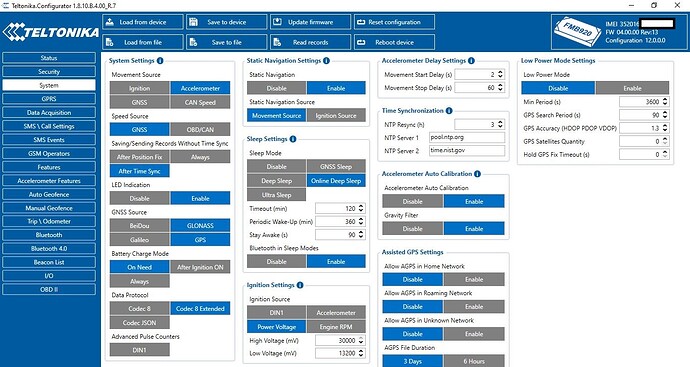Image resolution: width=690 pixels, height=367 pixels.
Task: Increase the Movement Start Delay value with stepper
Action: point(500,72)
